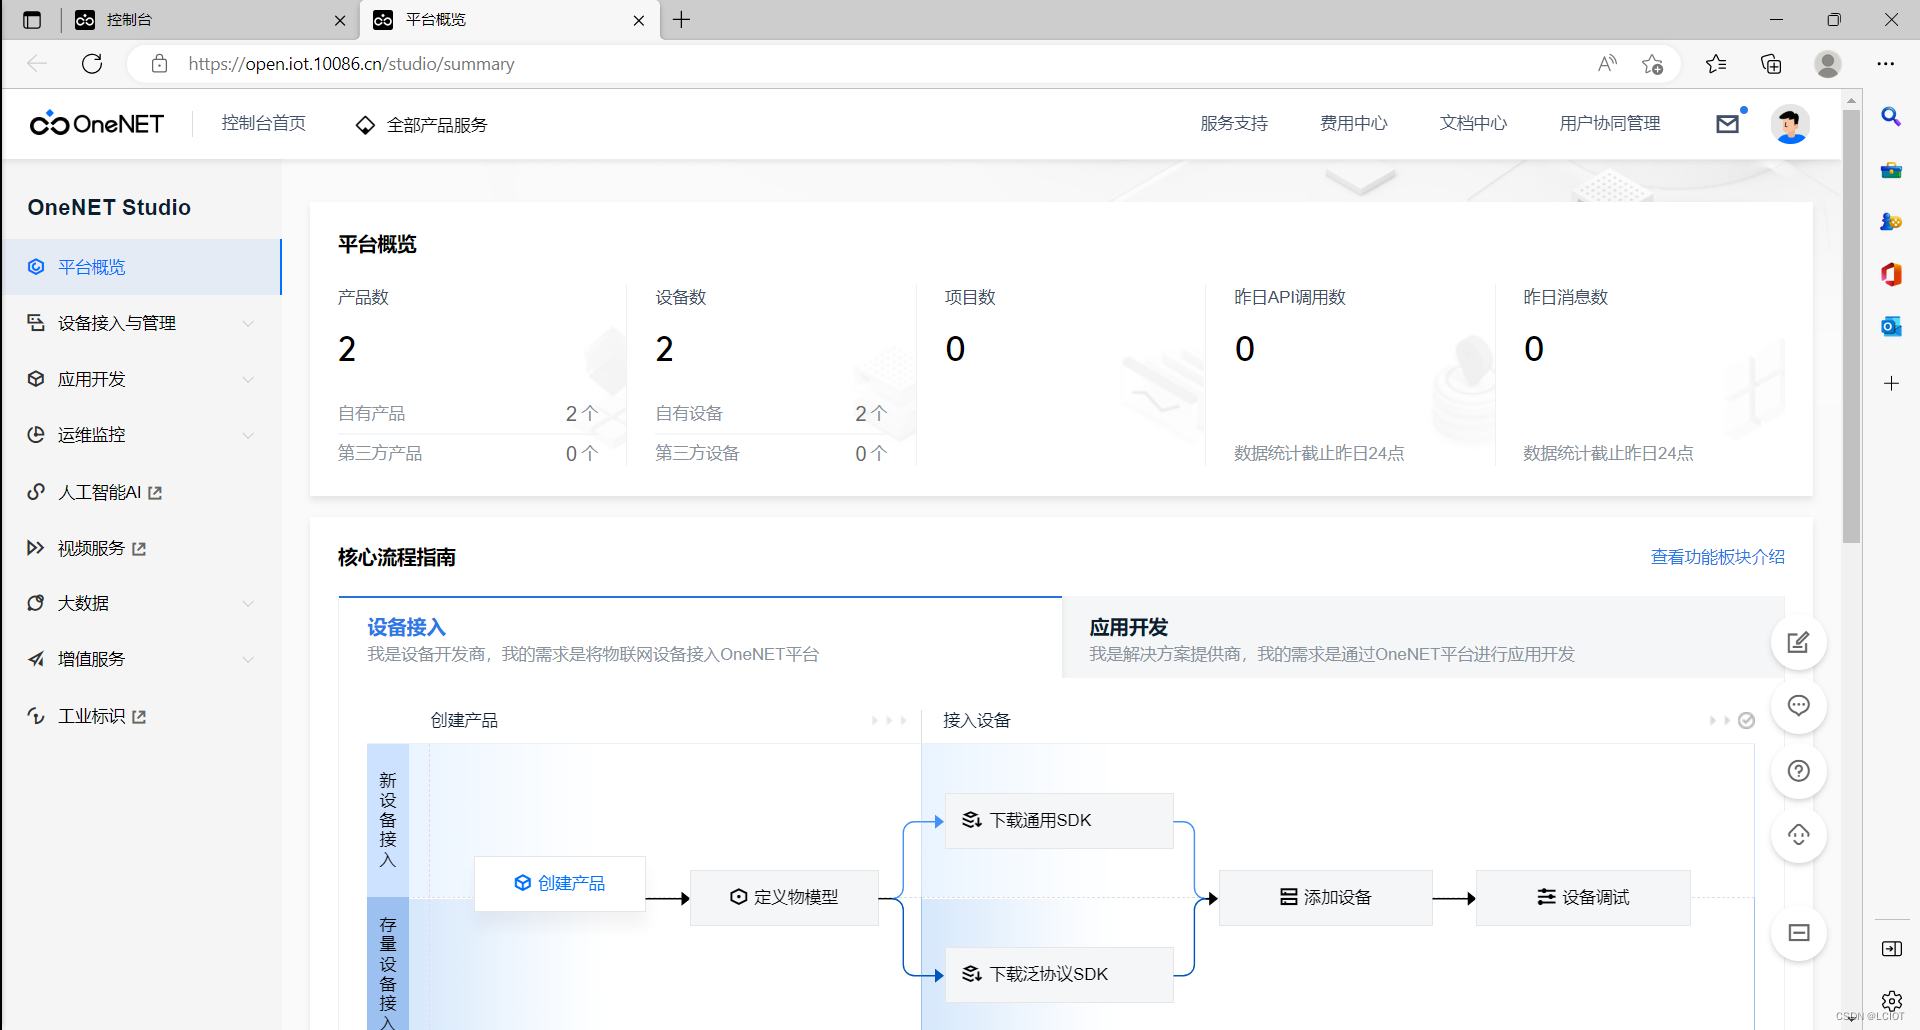The image size is (1920, 1030).
Task: Open the Edge sidebar tools briefcase icon
Action: pyautogui.click(x=1891, y=170)
